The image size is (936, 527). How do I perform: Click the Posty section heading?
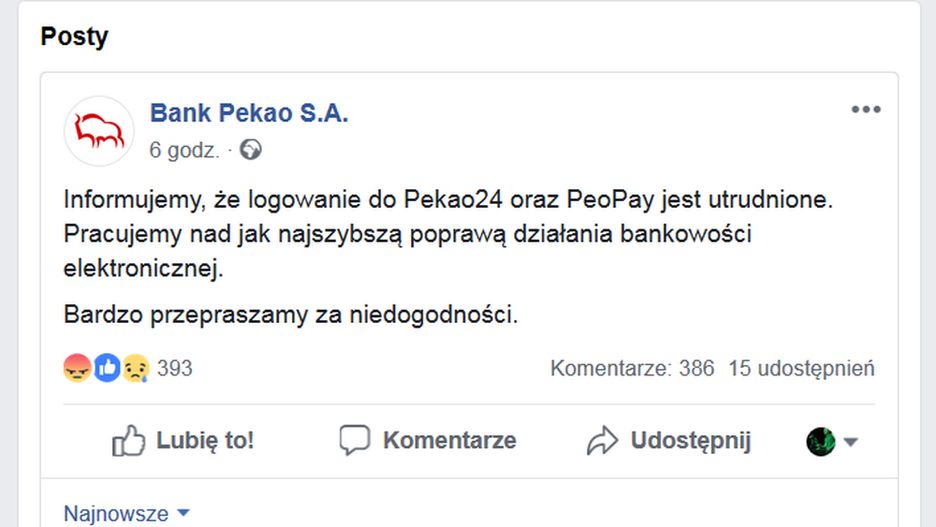[x=74, y=37]
